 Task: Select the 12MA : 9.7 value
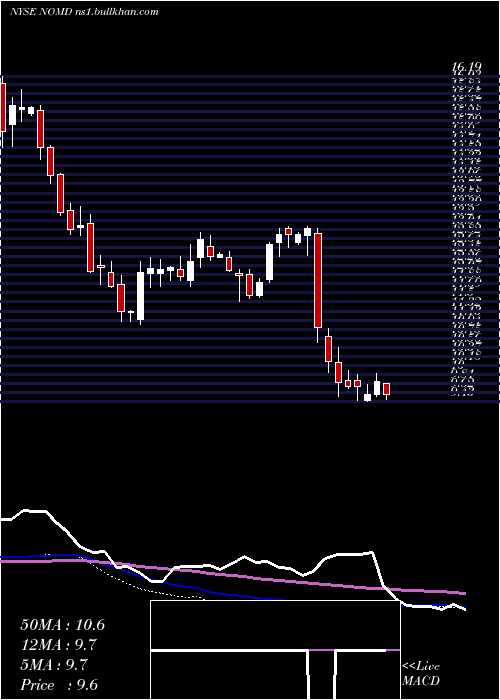pos(58,645)
